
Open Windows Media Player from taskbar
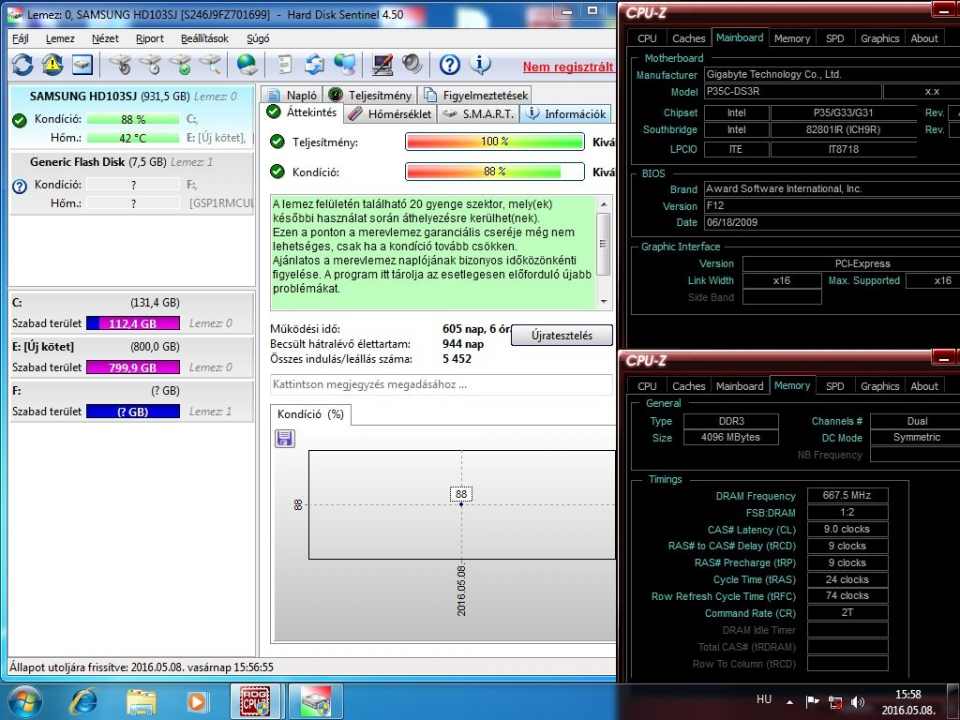(197, 702)
